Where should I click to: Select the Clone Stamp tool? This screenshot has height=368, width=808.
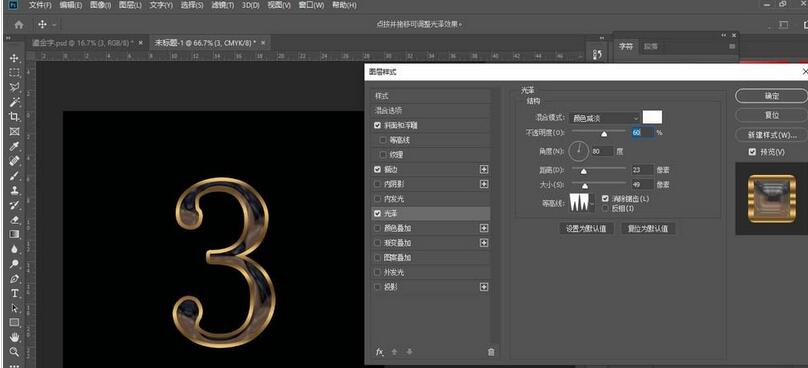pyautogui.click(x=14, y=190)
